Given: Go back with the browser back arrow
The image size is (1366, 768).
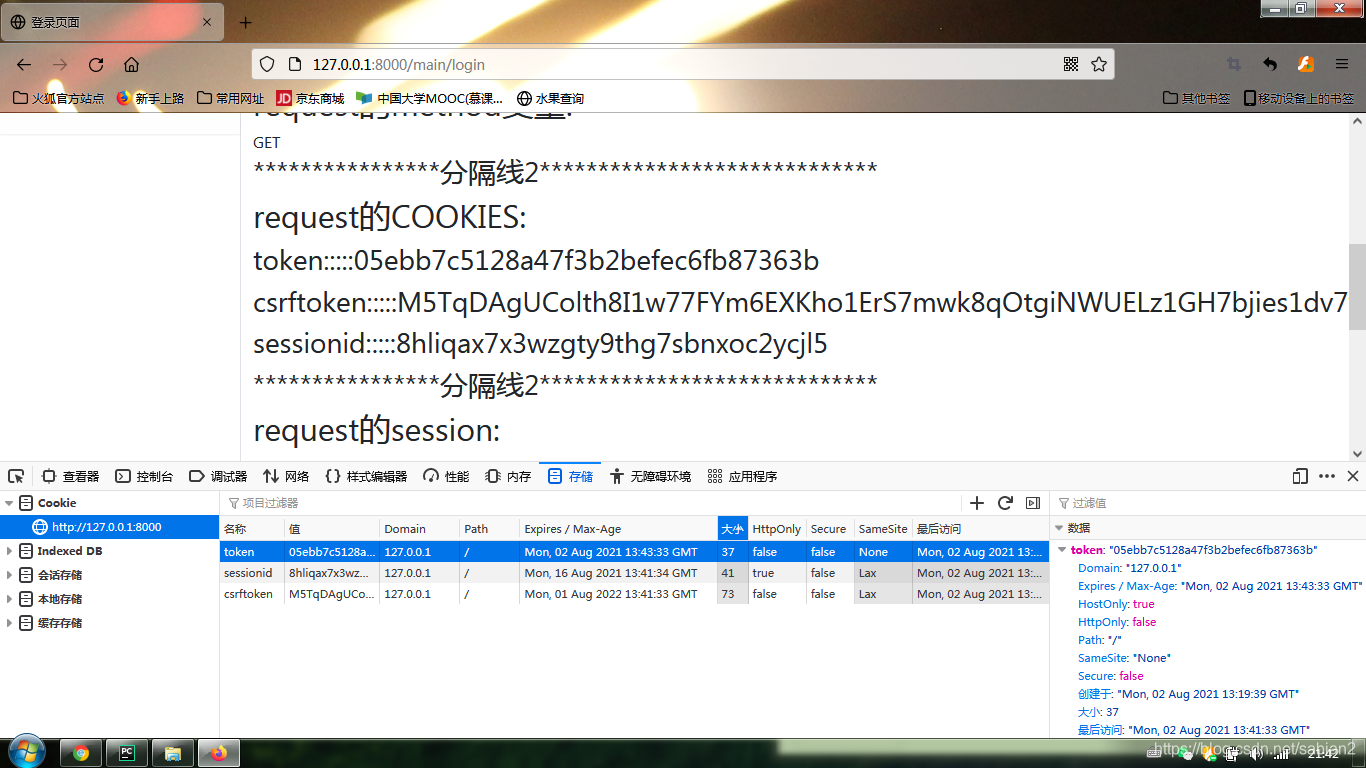Looking at the screenshot, I should [24, 64].
